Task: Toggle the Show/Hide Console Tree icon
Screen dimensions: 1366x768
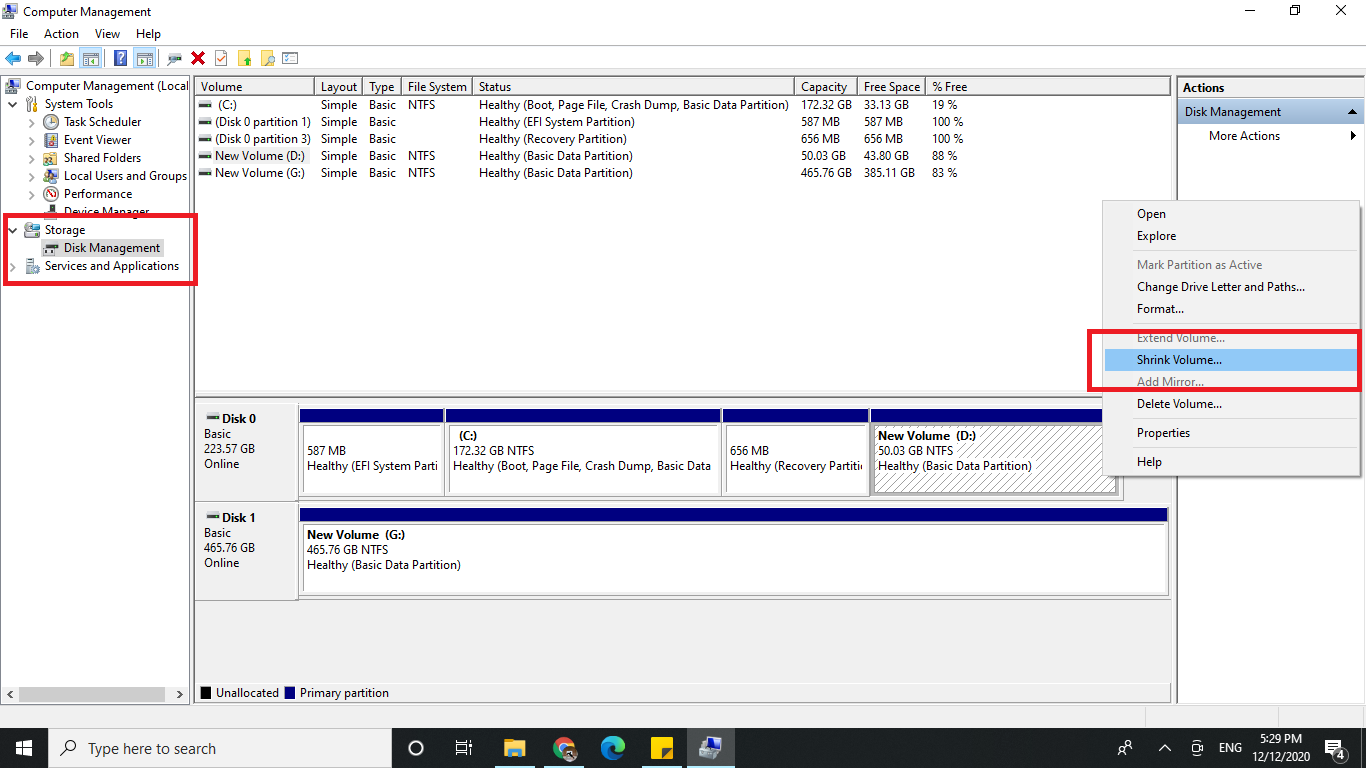Action: (x=91, y=59)
